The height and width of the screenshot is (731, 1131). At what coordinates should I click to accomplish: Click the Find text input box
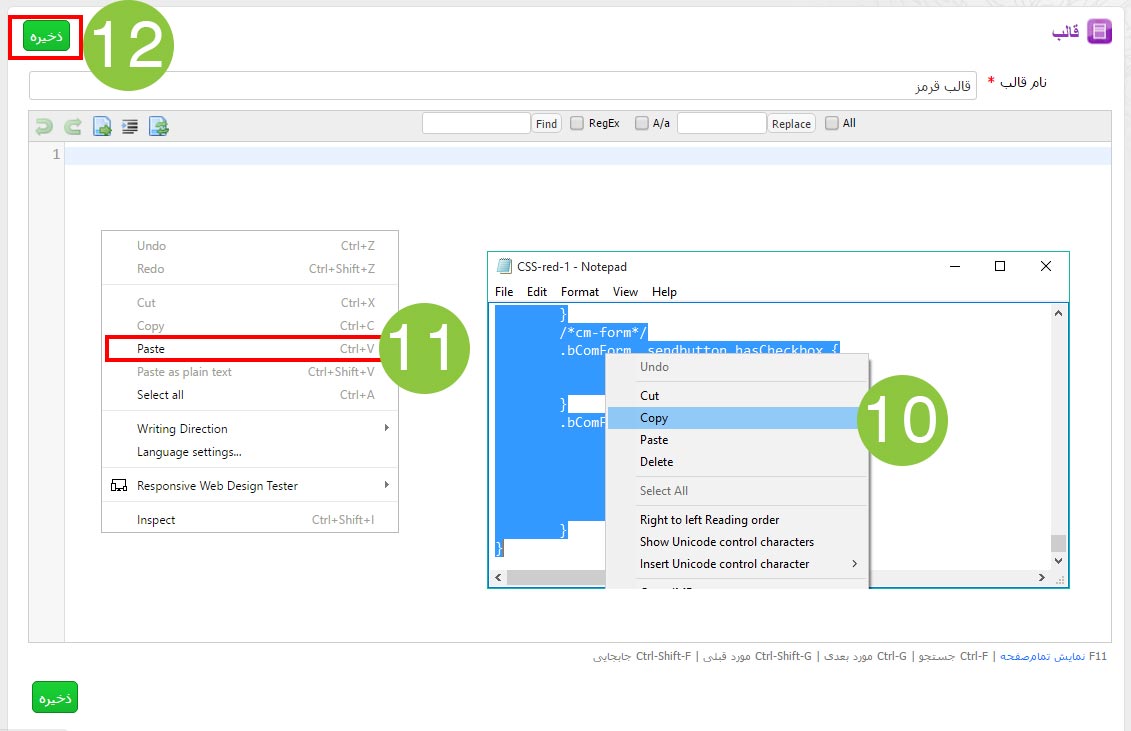tap(476, 123)
